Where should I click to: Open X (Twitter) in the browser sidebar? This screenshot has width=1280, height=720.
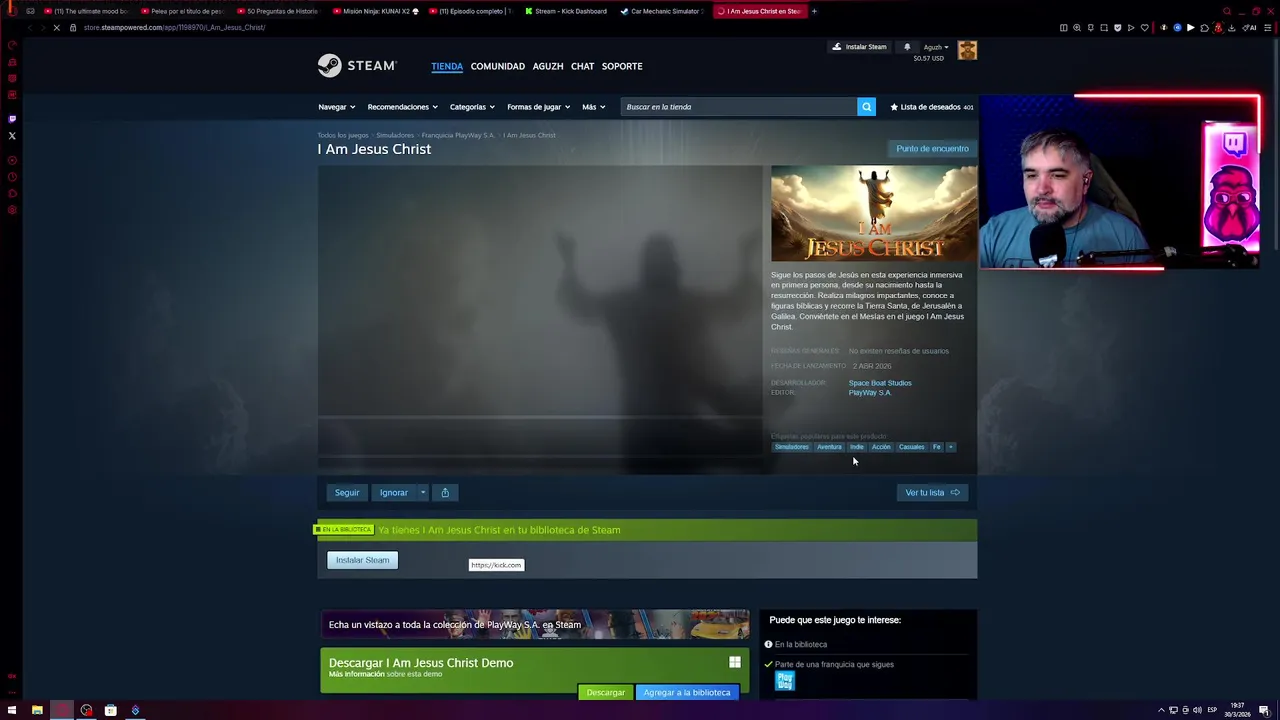tap(12, 135)
